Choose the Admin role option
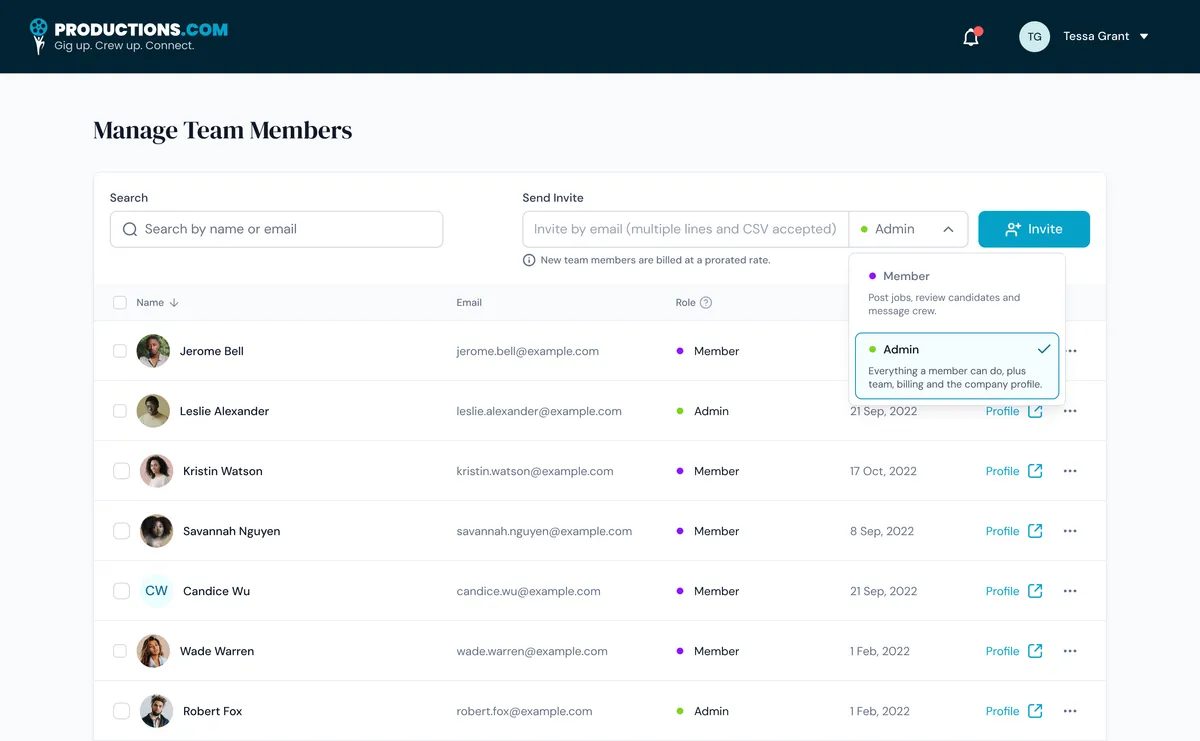The width and height of the screenshot is (1200, 741). 957,366
